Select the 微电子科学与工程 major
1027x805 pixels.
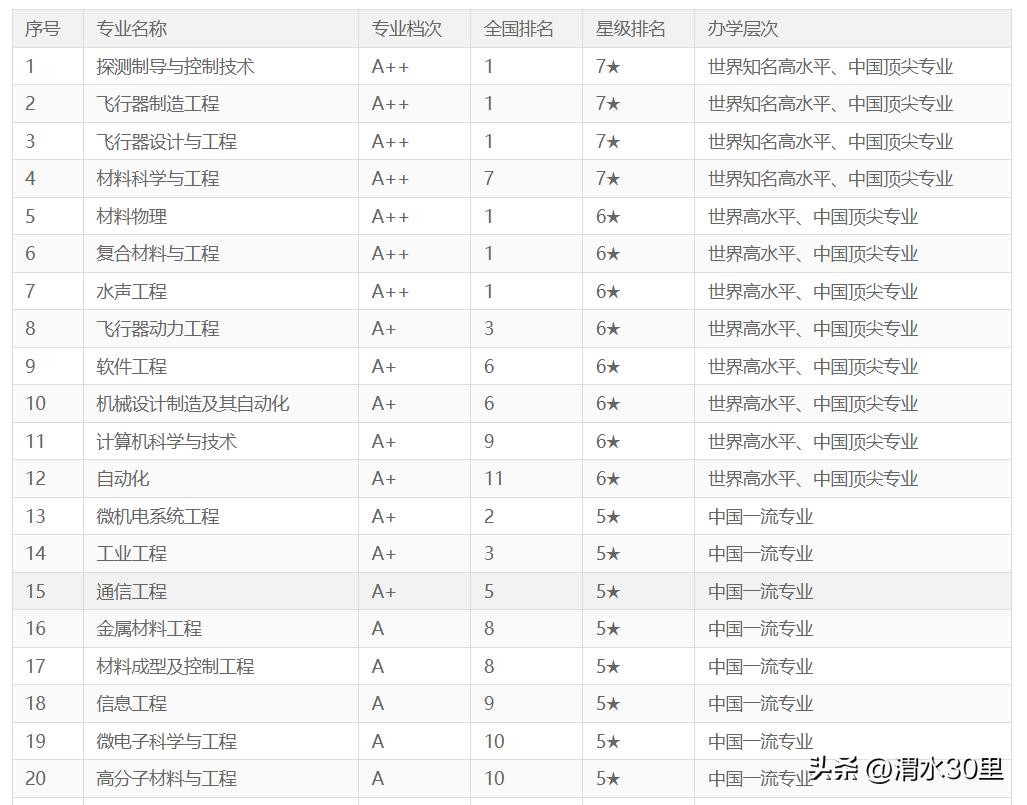[166, 742]
